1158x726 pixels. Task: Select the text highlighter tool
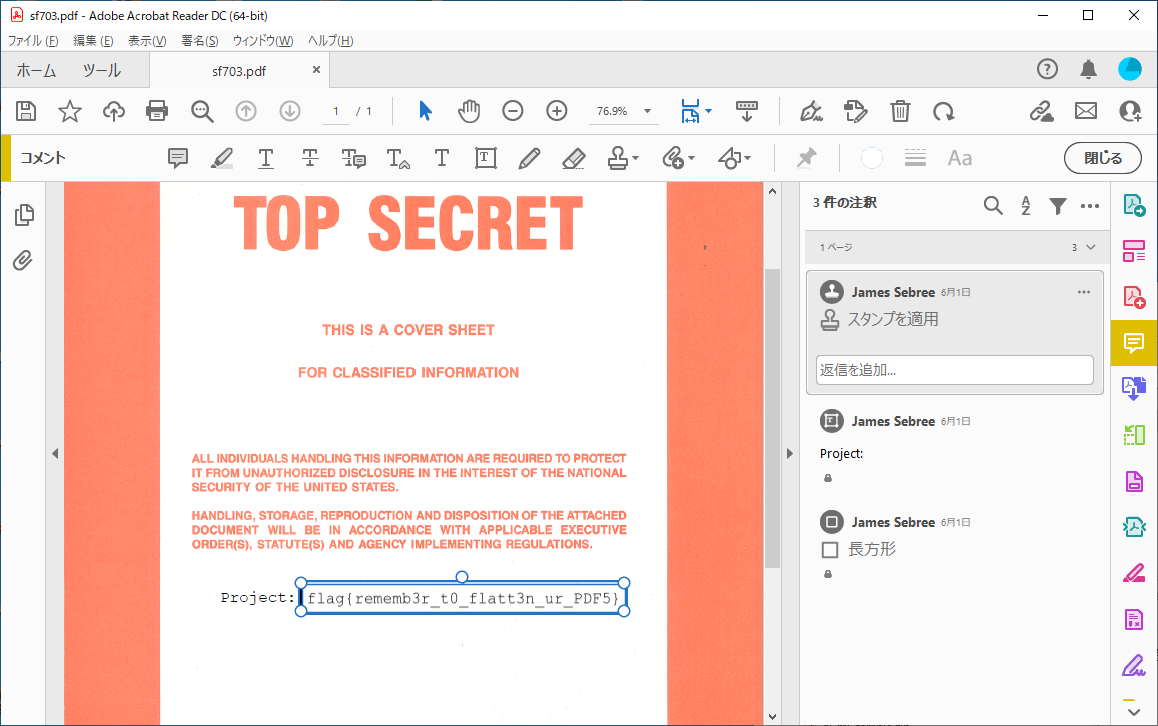pos(221,157)
